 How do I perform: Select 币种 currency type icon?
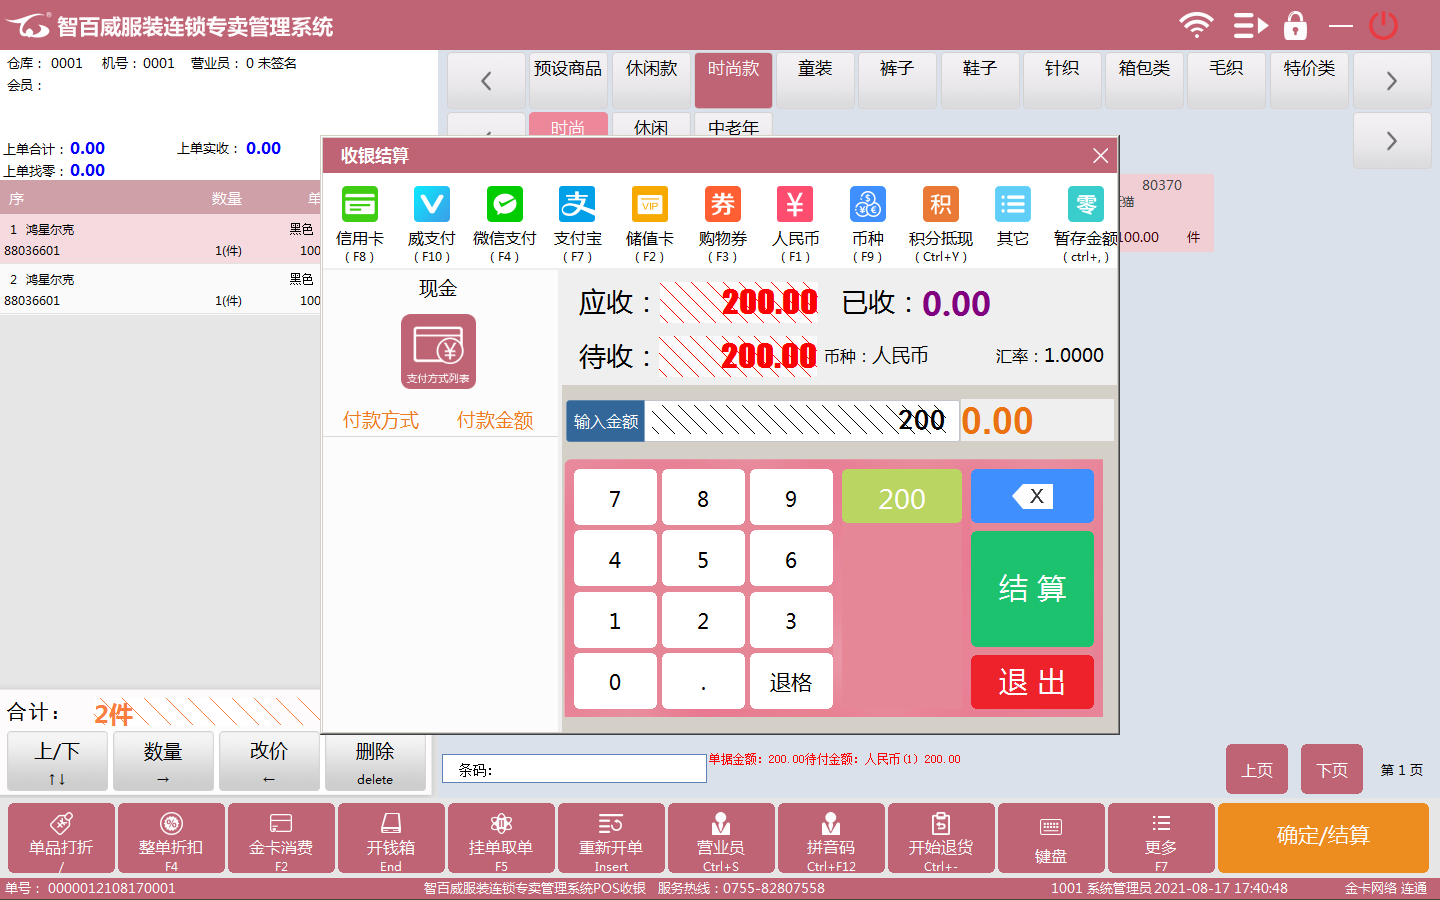coord(867,205)
